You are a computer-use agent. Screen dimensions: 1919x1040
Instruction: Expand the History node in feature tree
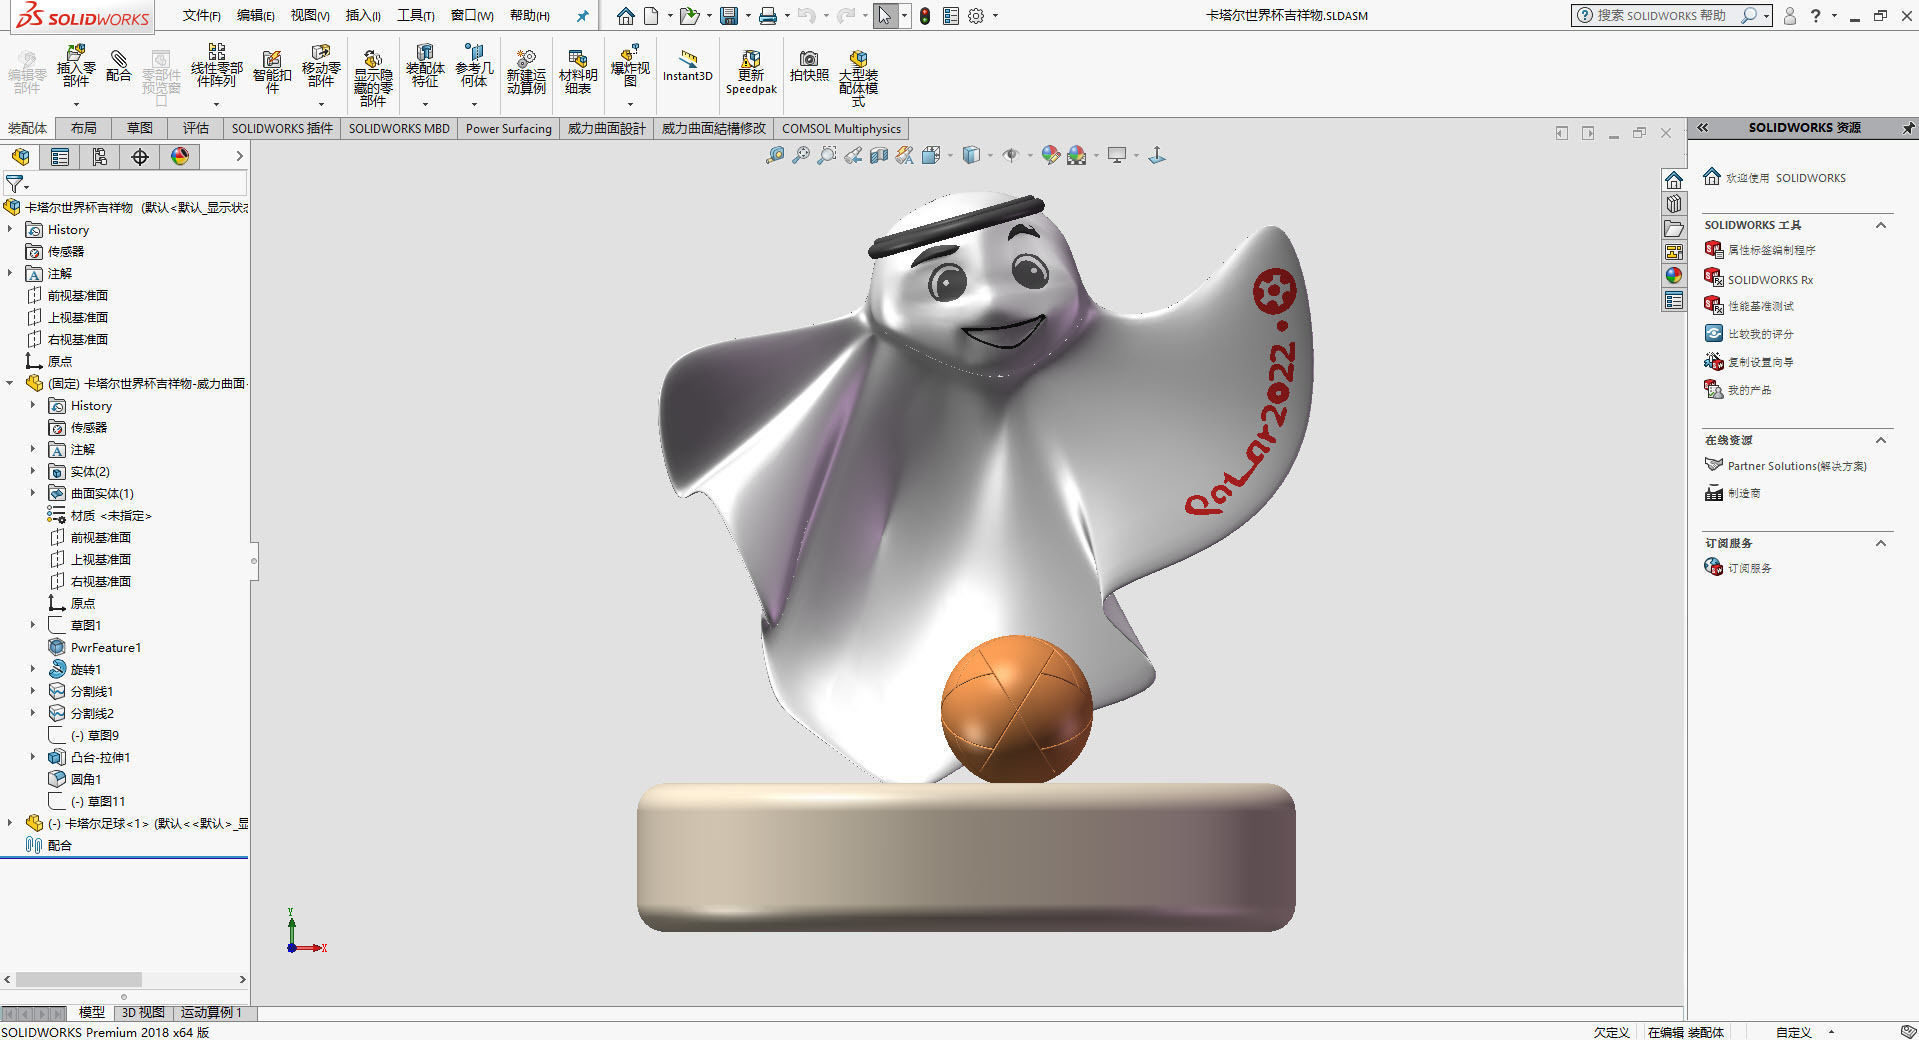12,229
